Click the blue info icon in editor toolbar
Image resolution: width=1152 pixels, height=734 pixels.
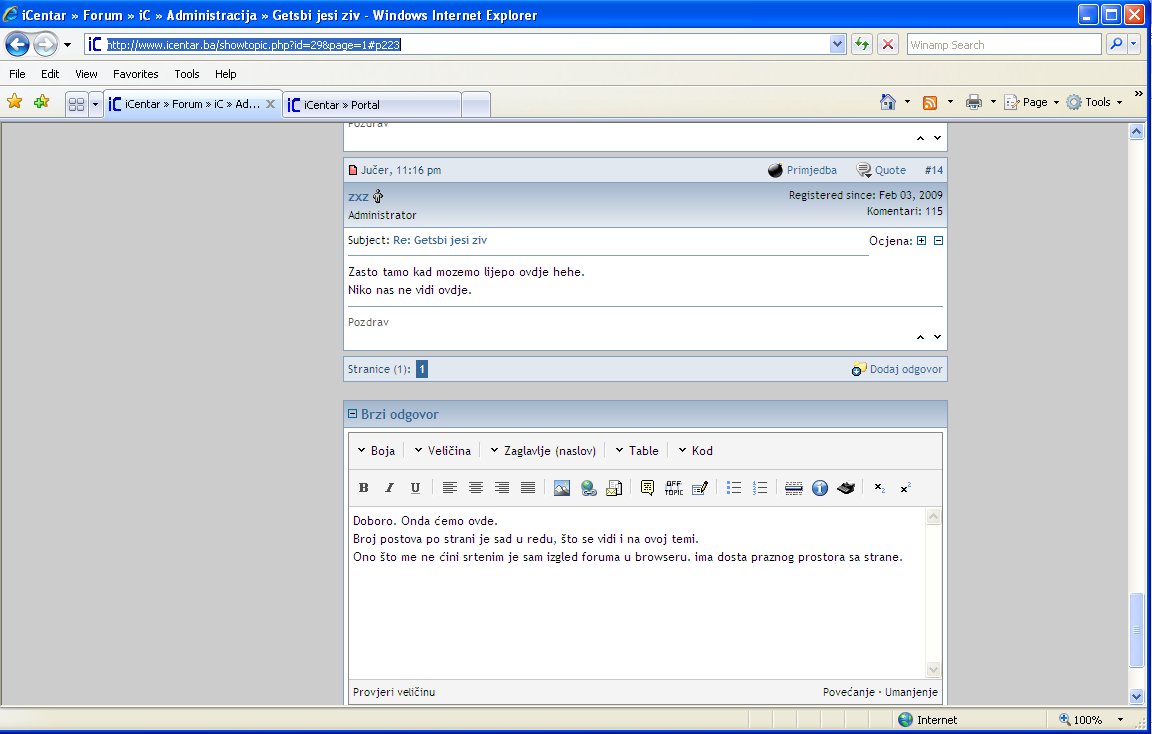click(820, 488)
